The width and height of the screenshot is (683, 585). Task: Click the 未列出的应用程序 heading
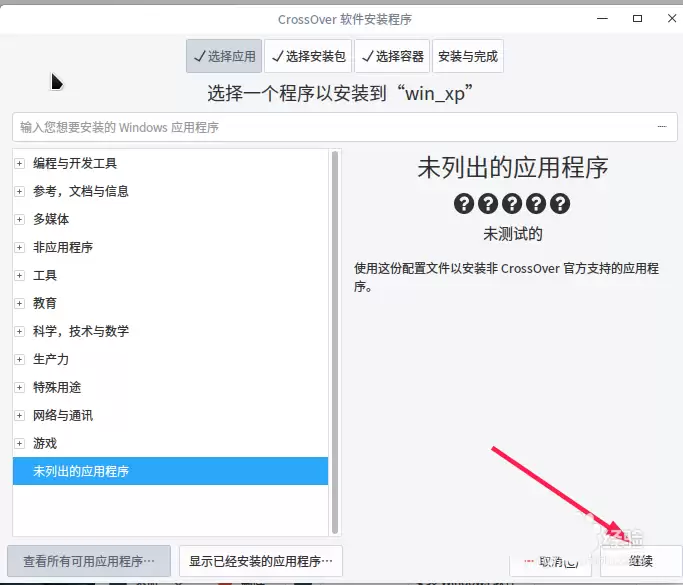513,168
